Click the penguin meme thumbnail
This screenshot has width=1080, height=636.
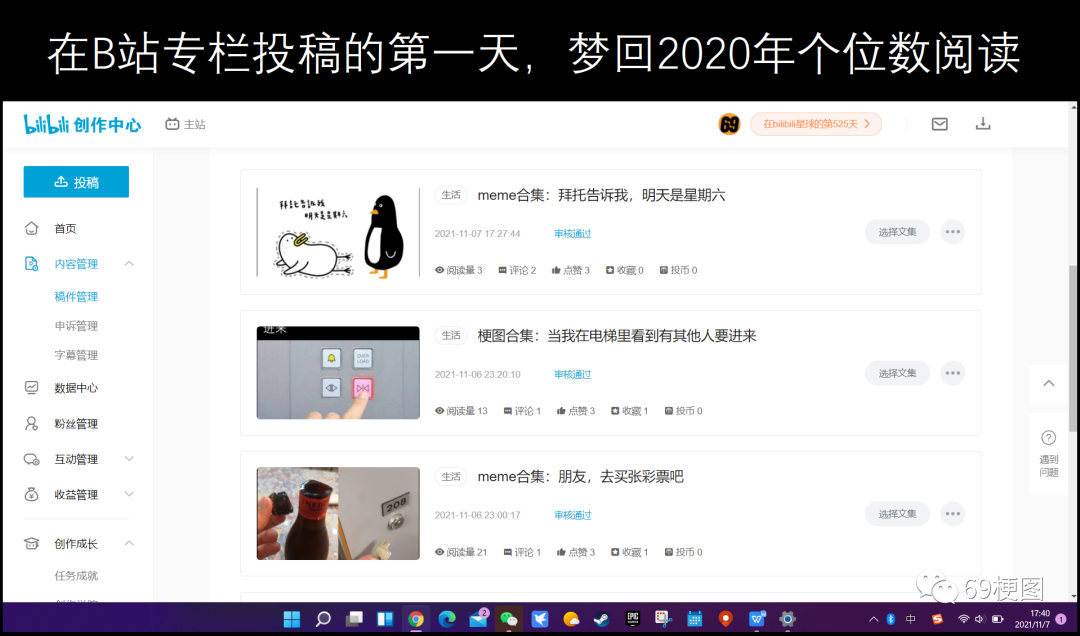coord(338,232)
